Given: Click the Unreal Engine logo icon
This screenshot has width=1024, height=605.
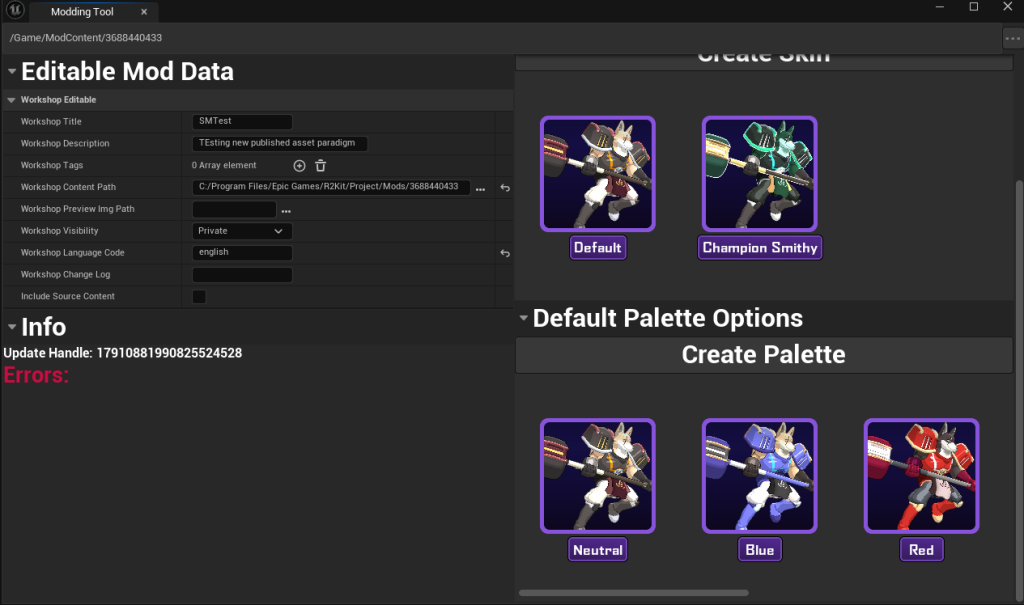Looking at the screenshot, I should (15, 10).
